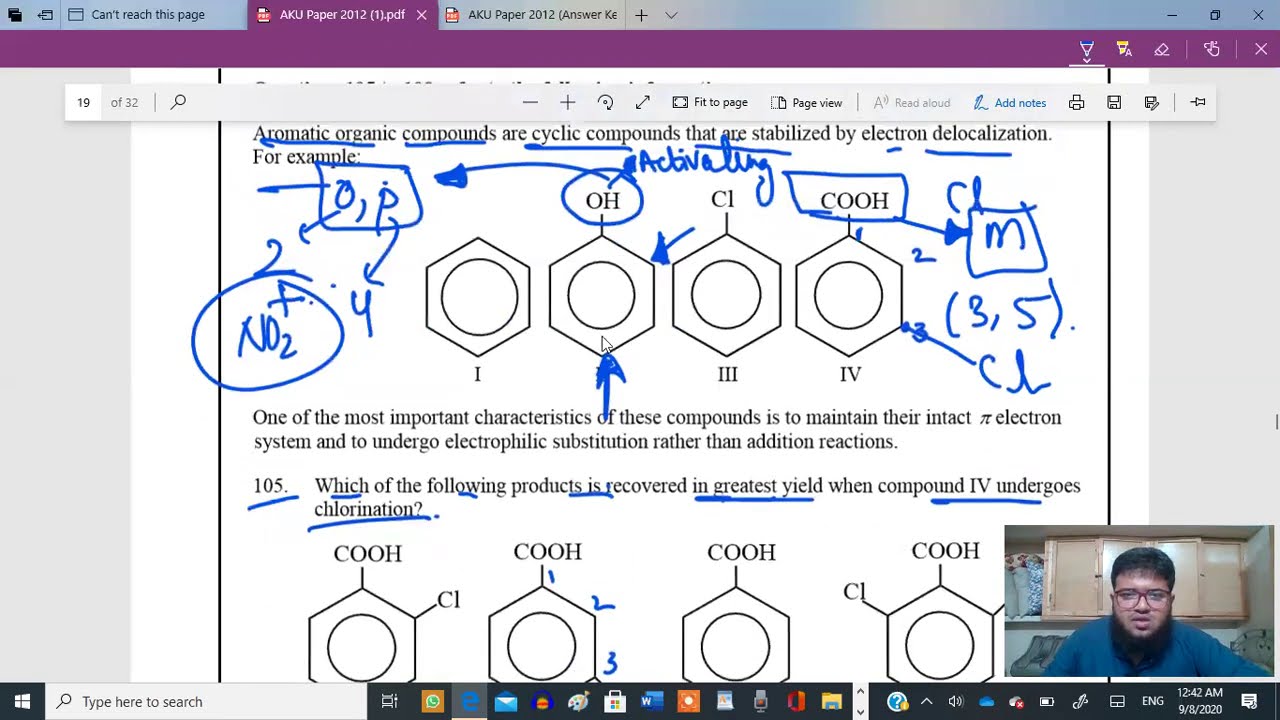Screen dimensions: 1280x720
Task: Select the highlighter inking tool
Action: click(x=1124, y=49)
